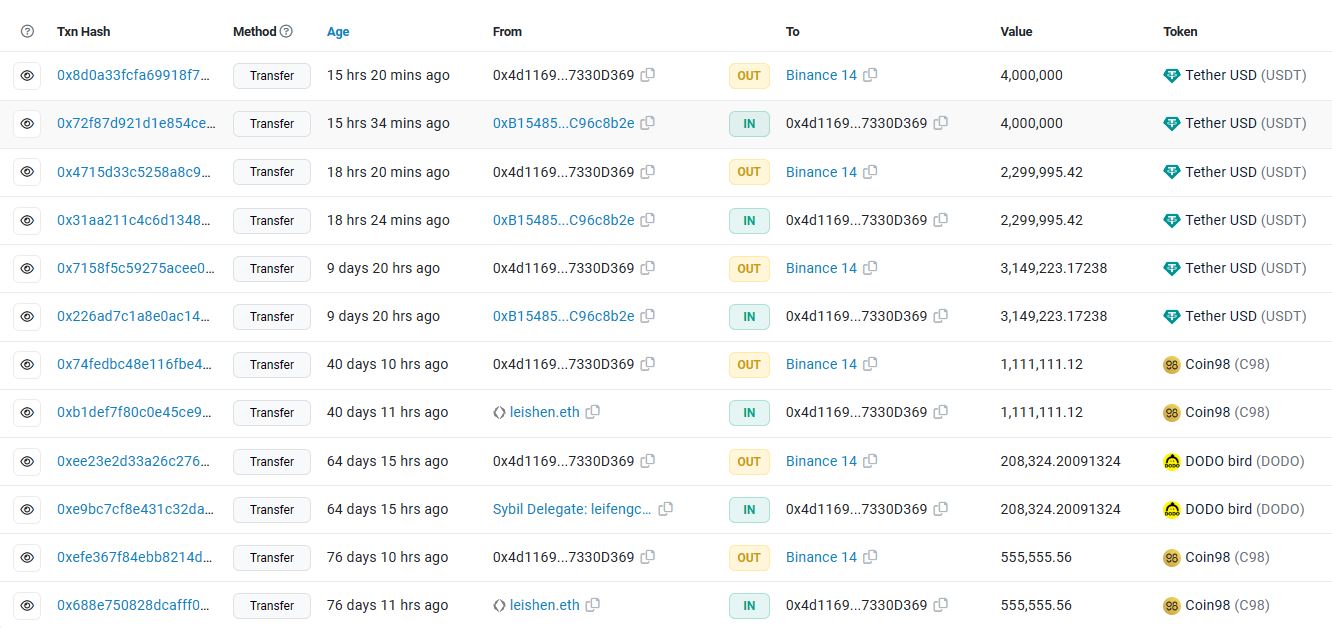This screenshot has height=628, width=1332.
Task: Copy To address in 15 hrs 34 mins row
Action: coord(941,123)
